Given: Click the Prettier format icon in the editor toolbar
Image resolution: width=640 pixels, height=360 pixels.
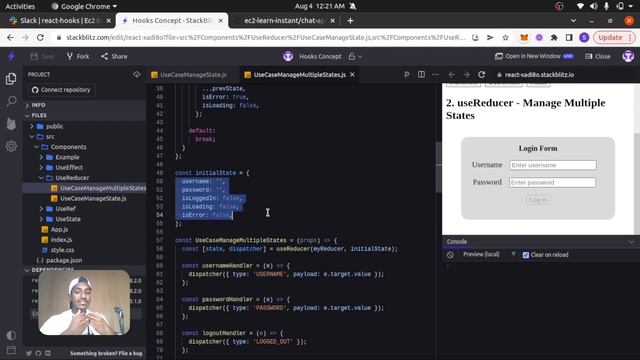Looking at the screenshot, I should pyautogui.click(x=407, y=75).
